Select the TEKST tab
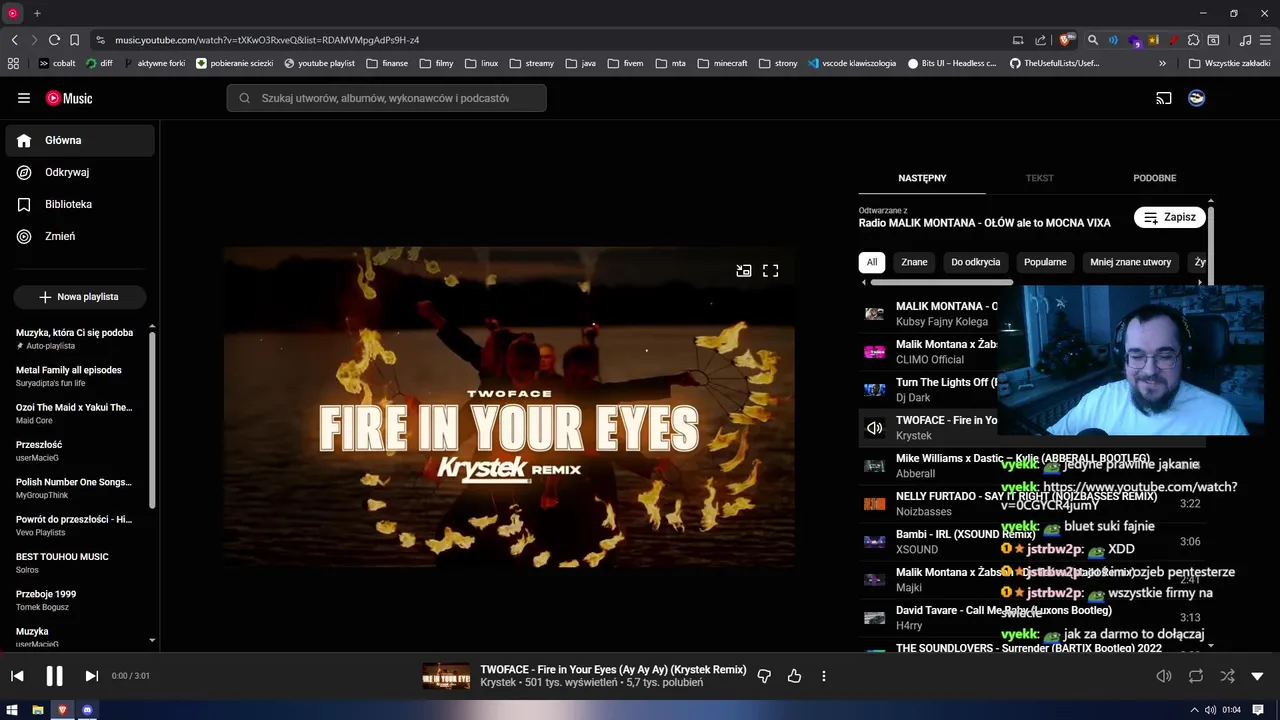 pos(1039,178)
